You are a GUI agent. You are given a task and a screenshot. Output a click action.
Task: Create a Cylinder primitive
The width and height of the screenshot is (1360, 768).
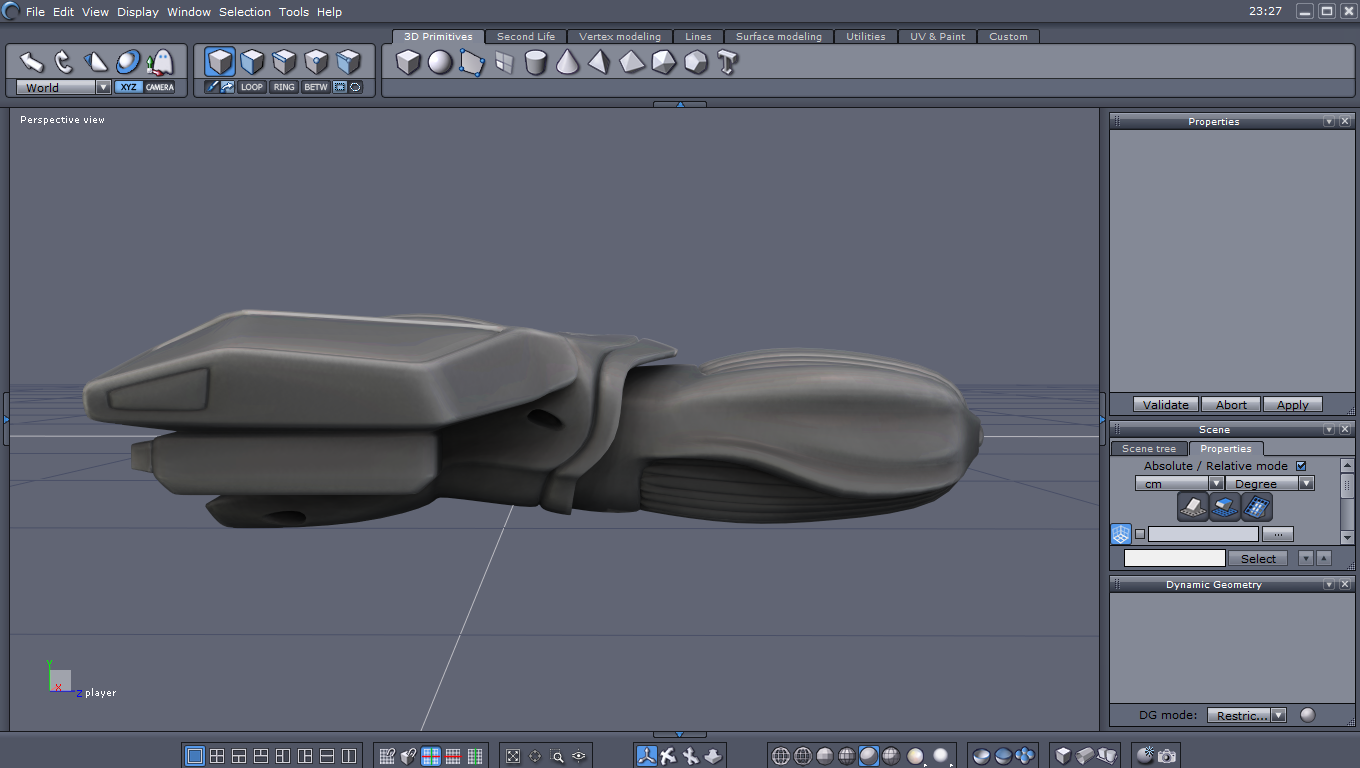click(536, 62)
